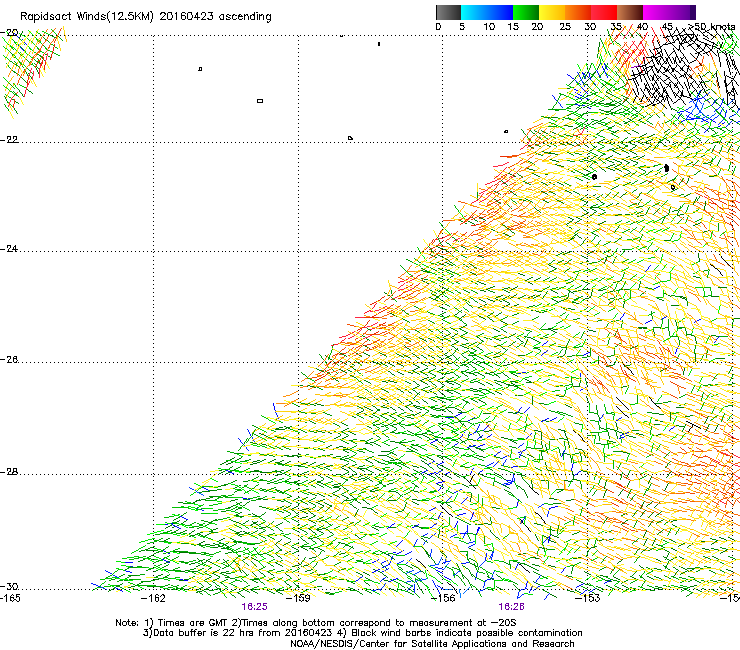Click the rectangular island outline west of -159 near -21.2
Viewport: 740px width, 650px height.
point(260,101)
